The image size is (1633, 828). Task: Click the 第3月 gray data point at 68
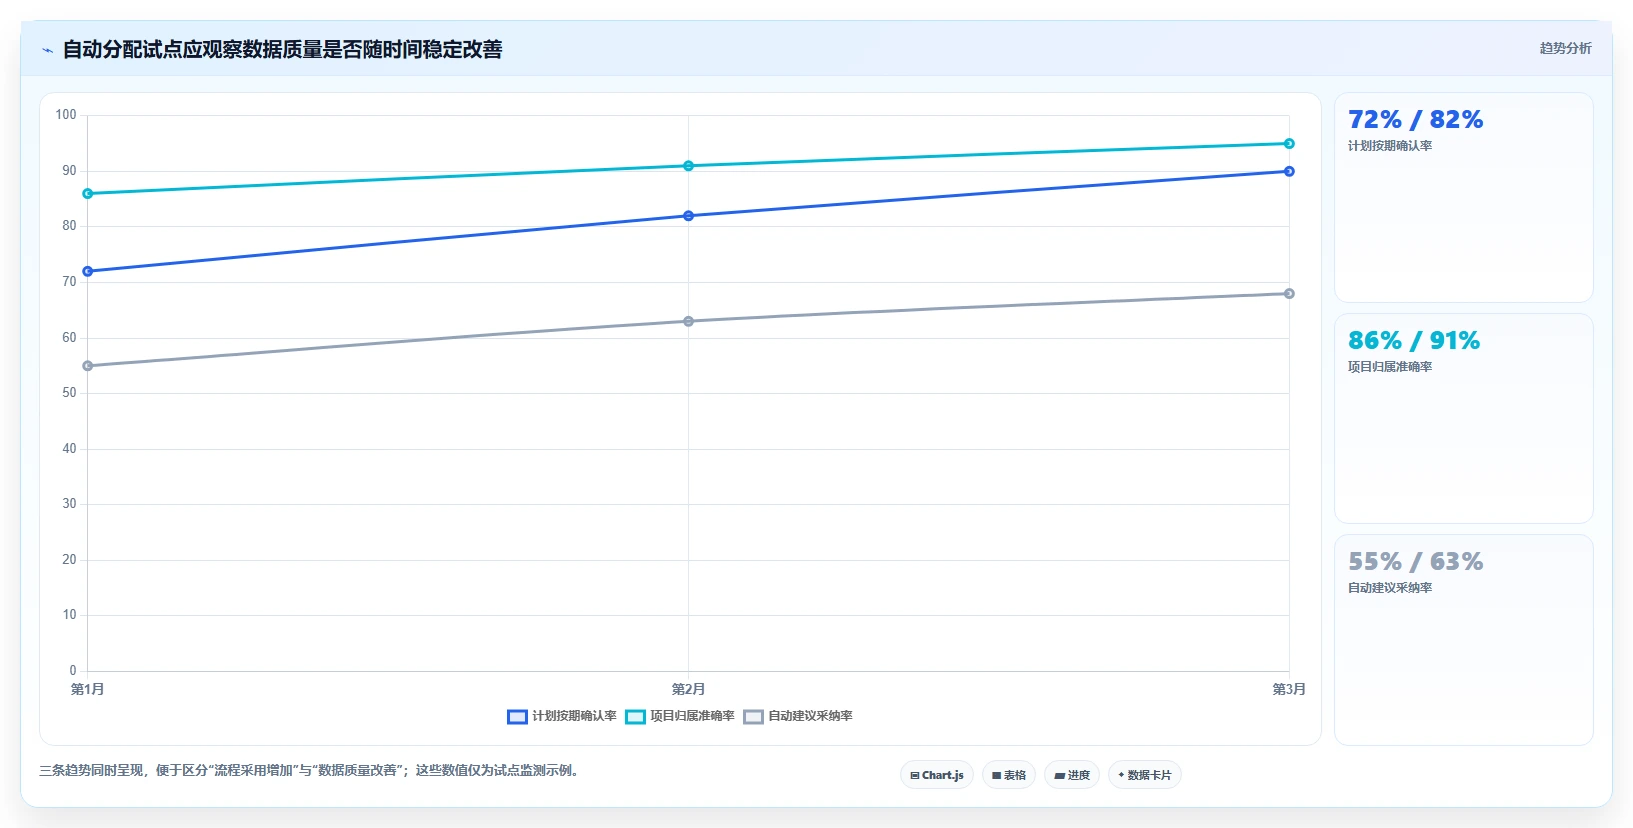point(1289,293)
